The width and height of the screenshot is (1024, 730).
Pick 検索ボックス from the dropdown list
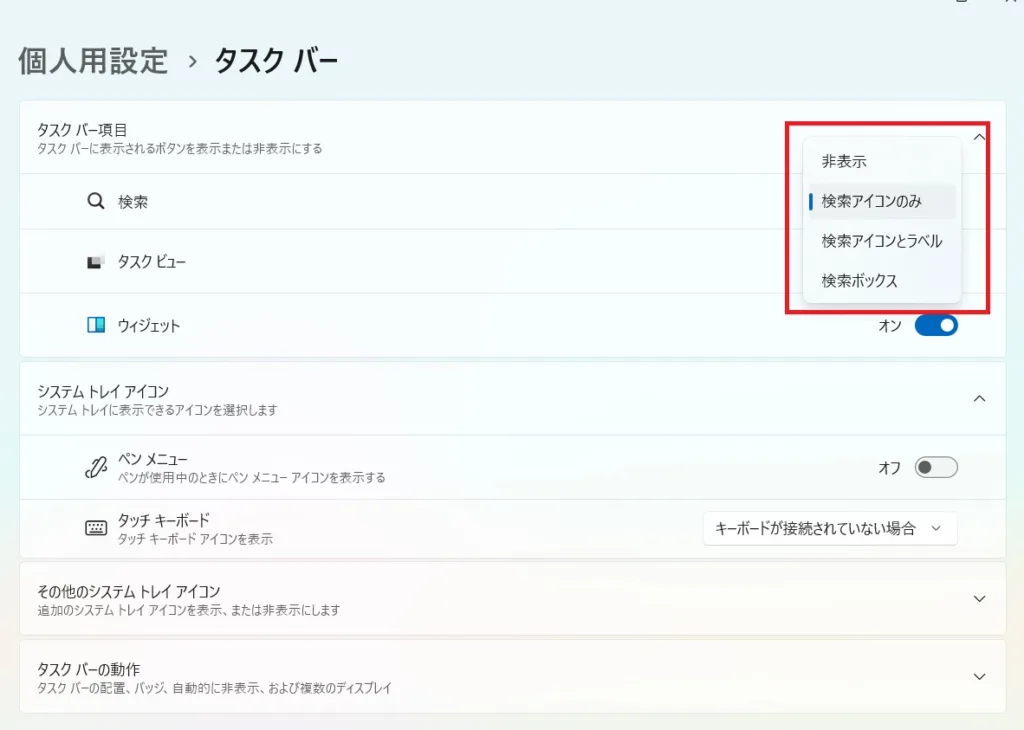859,281
